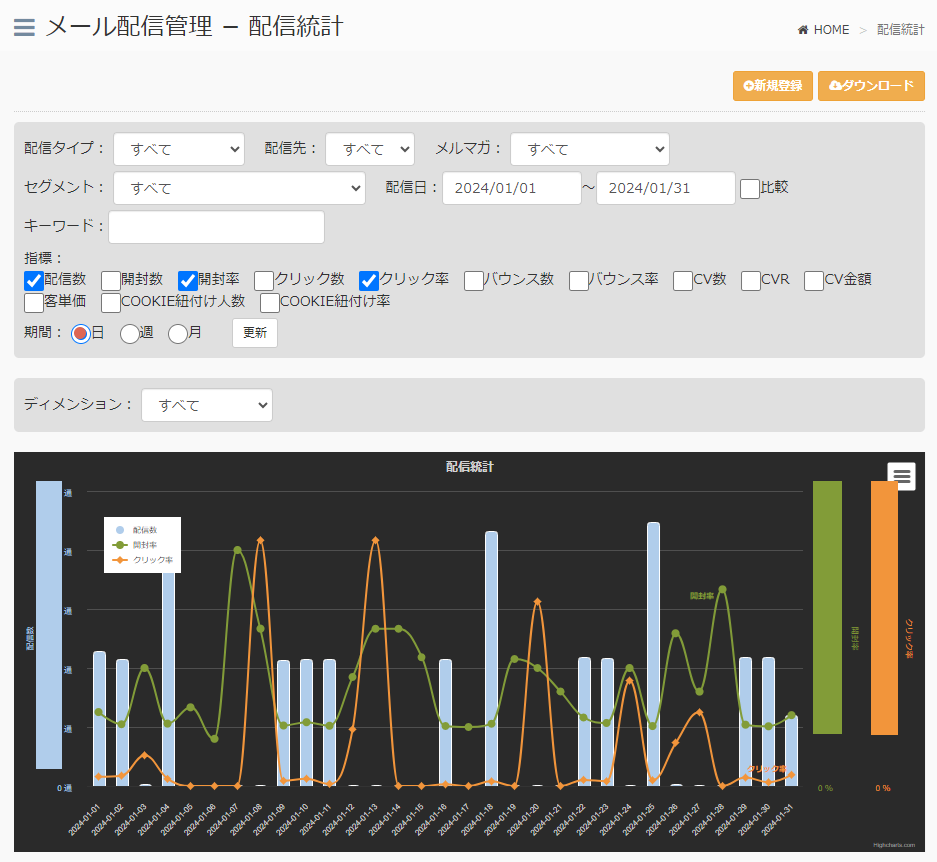
Task: Check the 比較 comparison checkbox
Action: pyautogui.click(x=750, y=188)
